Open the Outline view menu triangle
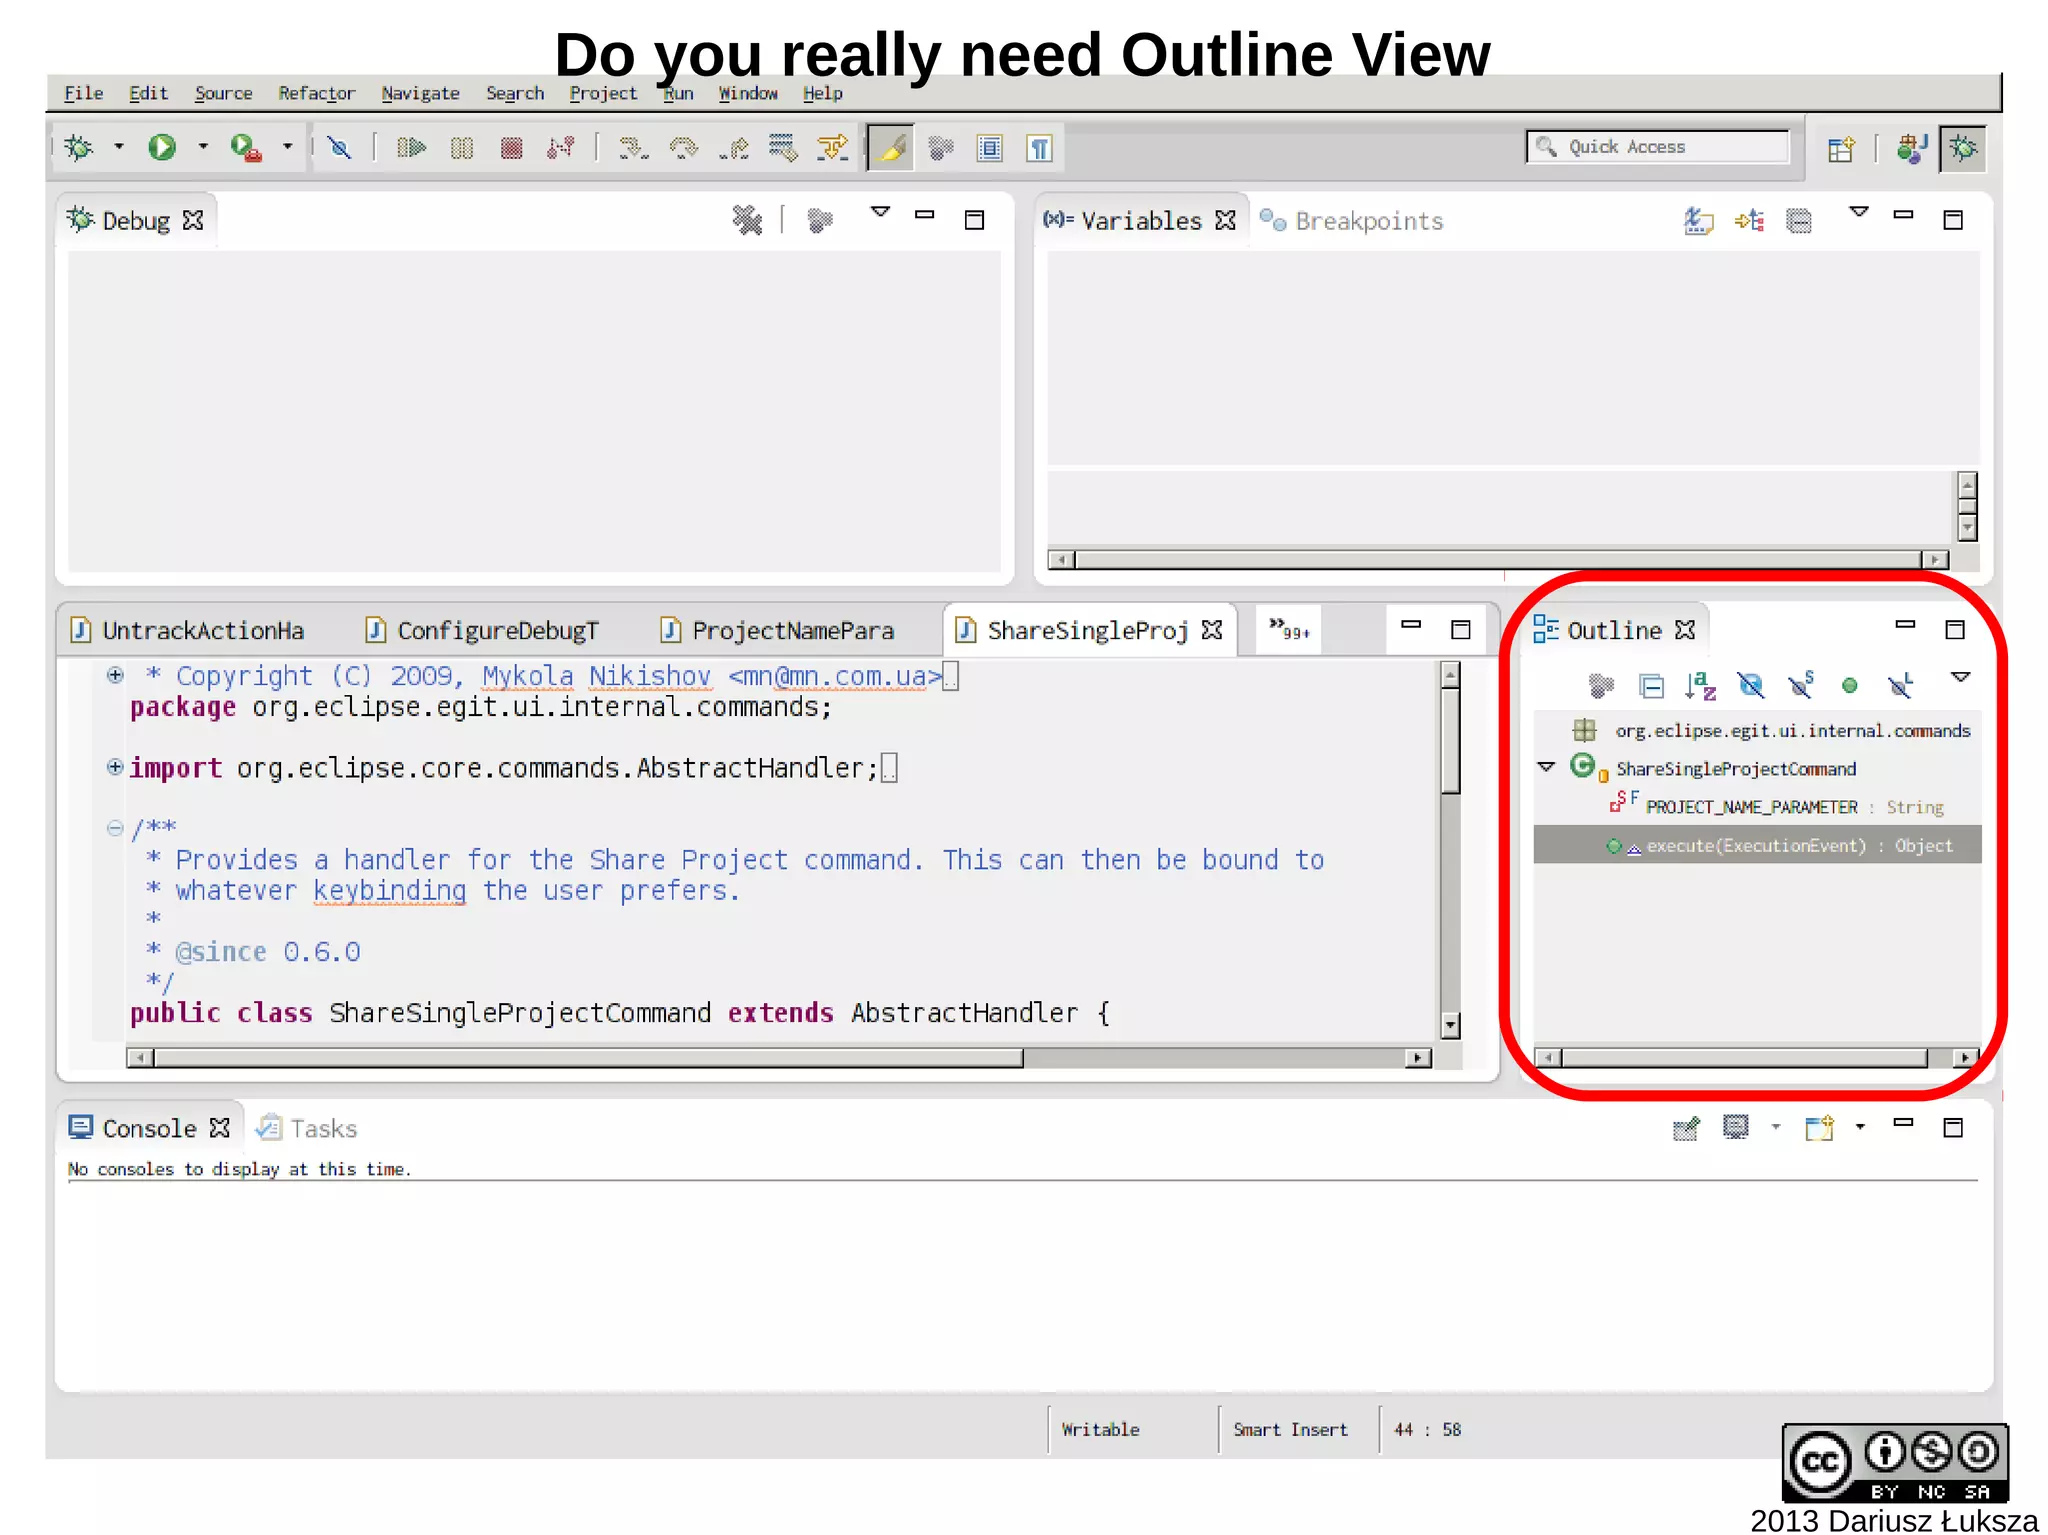 tap(1961, 678)
